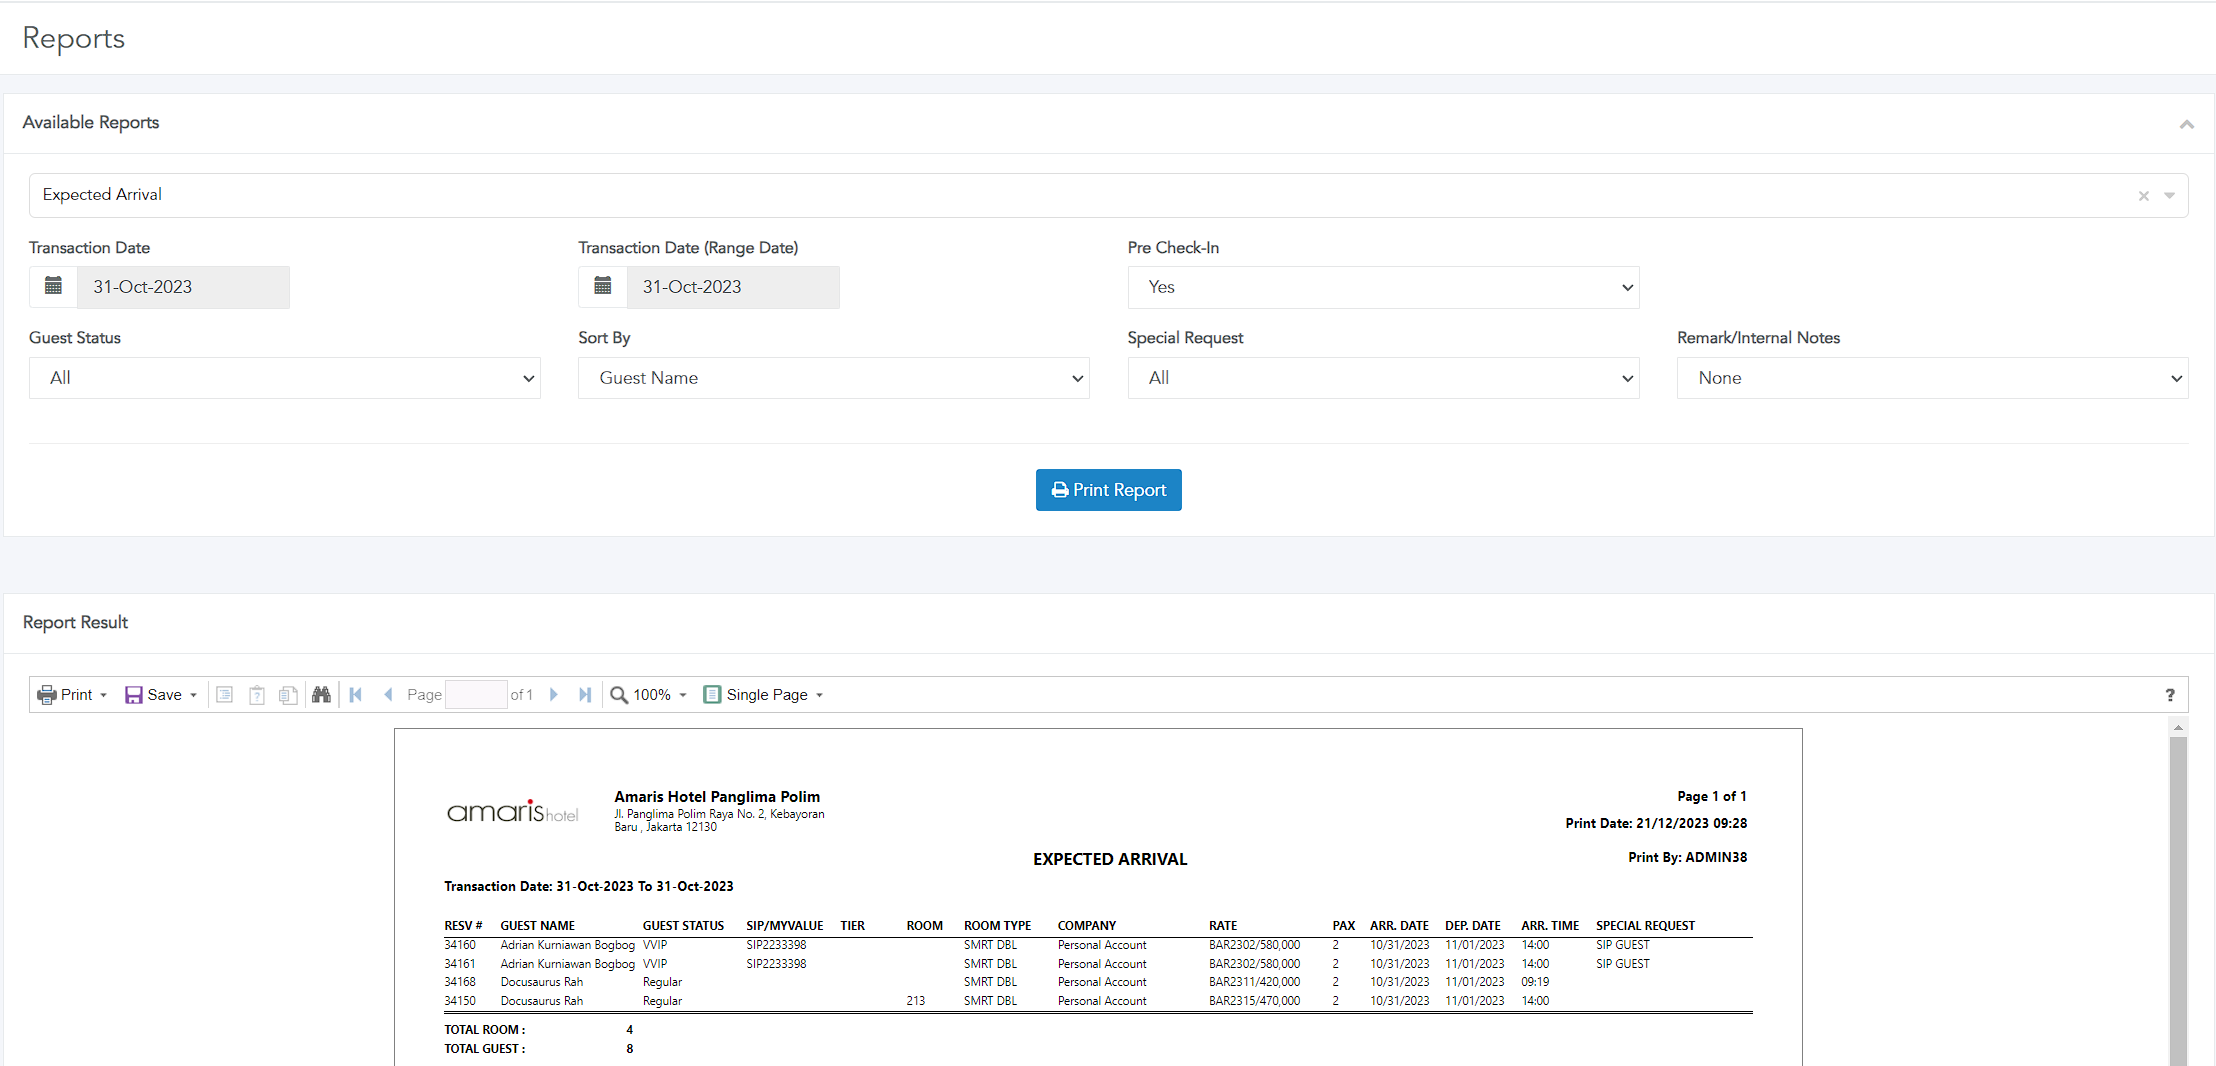Open the Guest Status dropdown
Viewport: 2216px width, 1066px height.
point(285,378)
